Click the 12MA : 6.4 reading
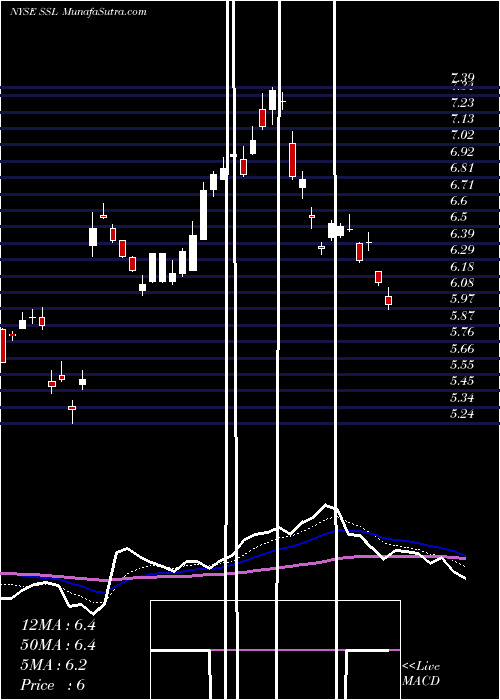The height and width of the screenshot is (700, 500). coord(58,625)
